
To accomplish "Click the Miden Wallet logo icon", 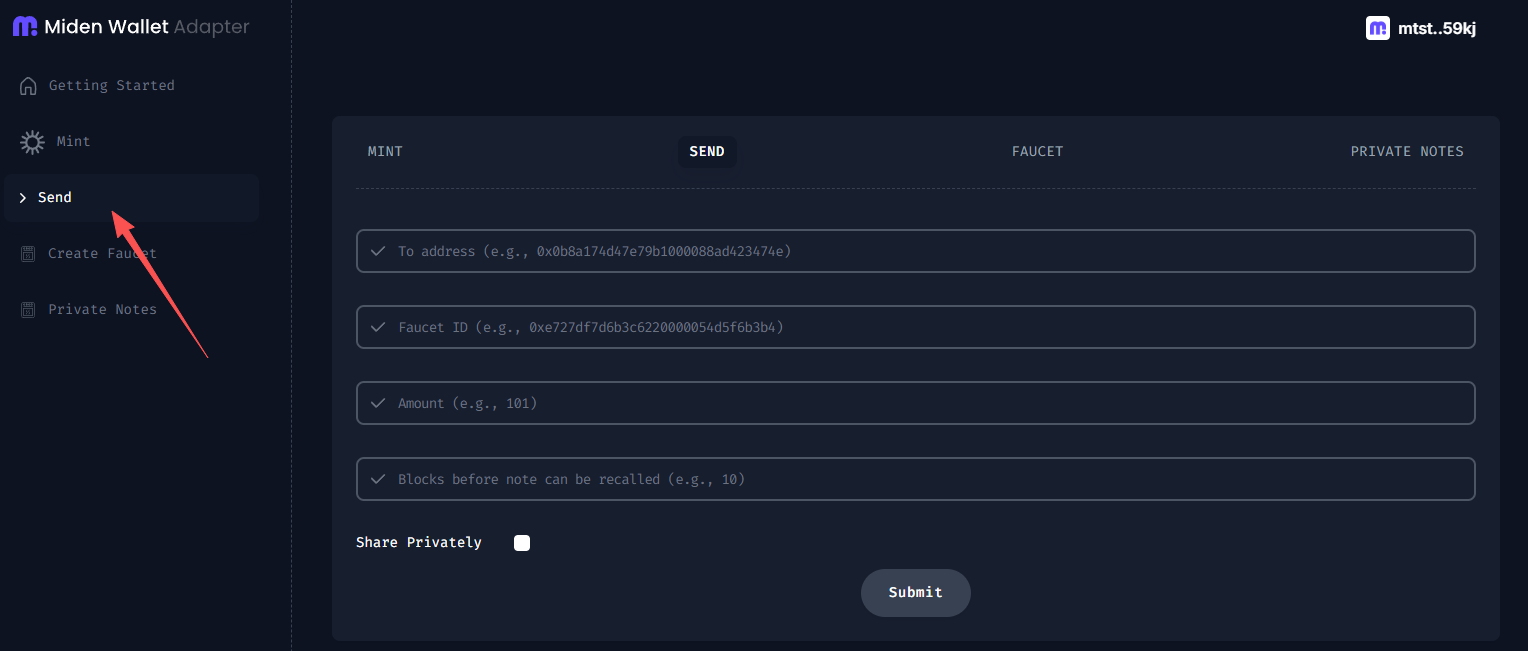I will coord(24,26).
